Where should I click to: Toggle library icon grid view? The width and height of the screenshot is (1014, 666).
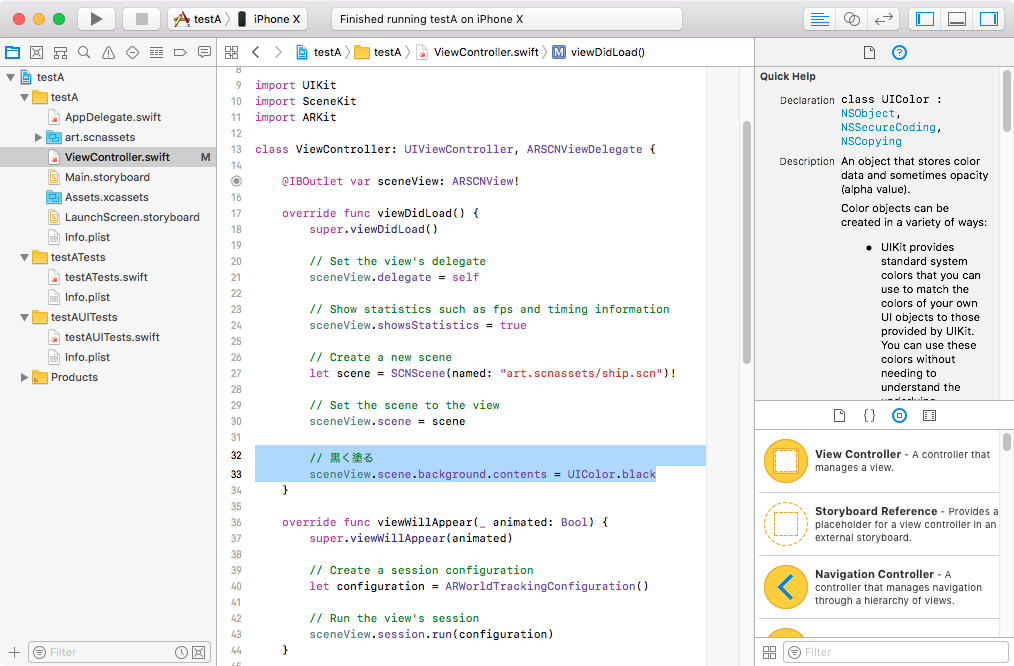770,652
